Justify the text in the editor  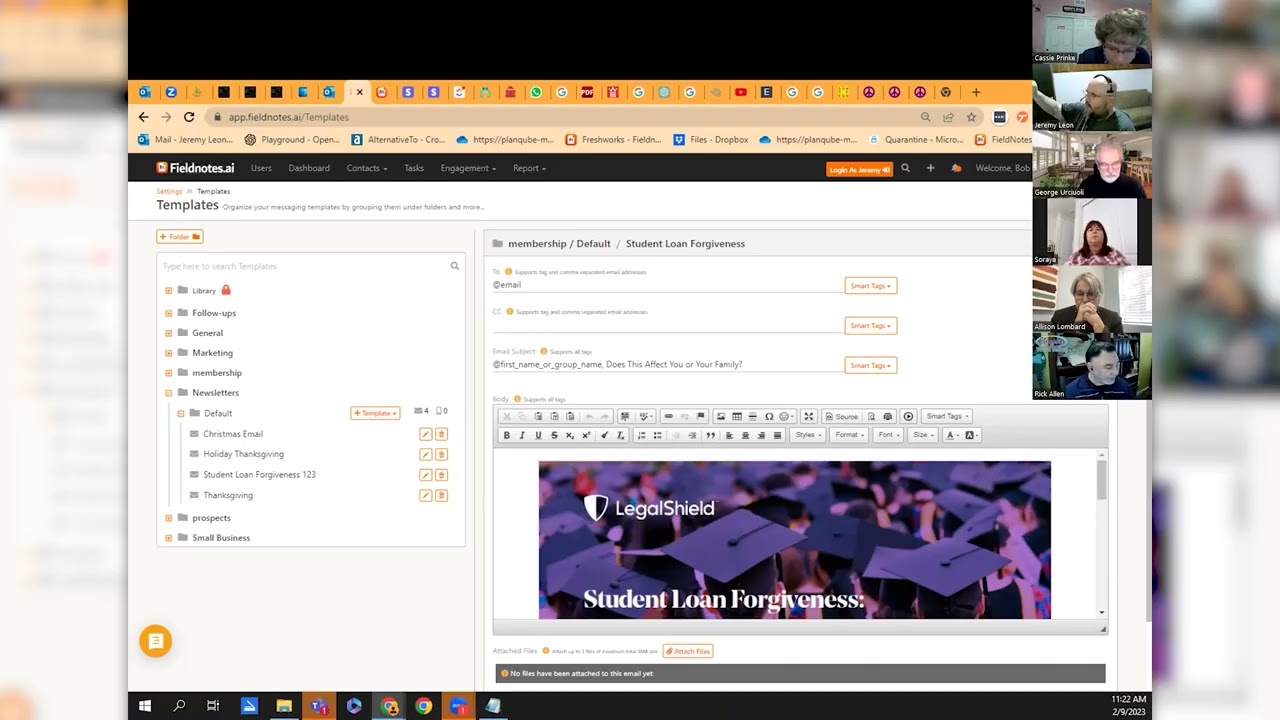(777, 435)
